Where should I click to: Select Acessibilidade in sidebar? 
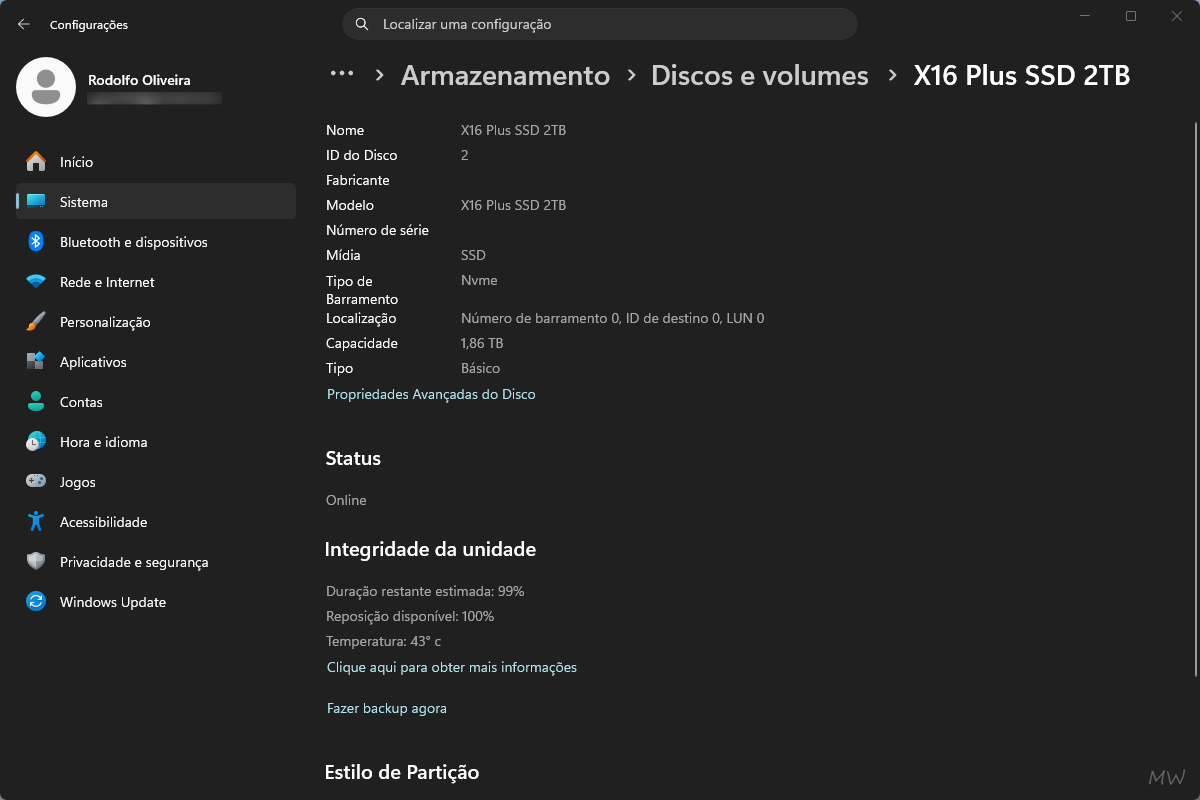[156, 522]
